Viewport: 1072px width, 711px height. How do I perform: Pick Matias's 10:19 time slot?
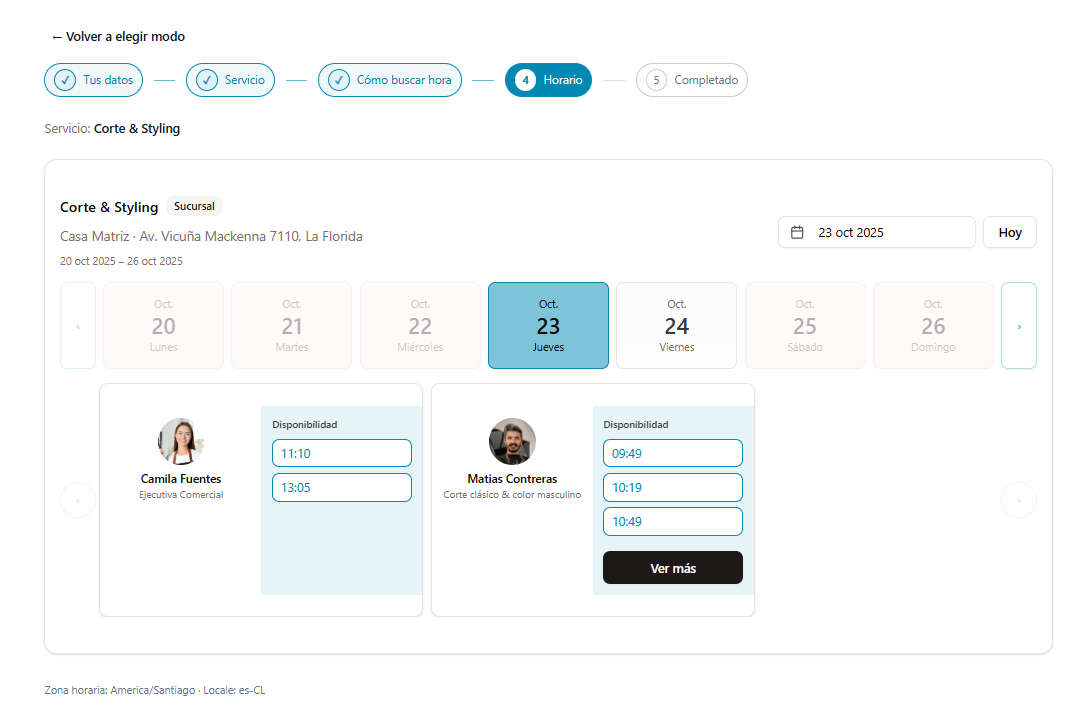[x=672, y=488]
